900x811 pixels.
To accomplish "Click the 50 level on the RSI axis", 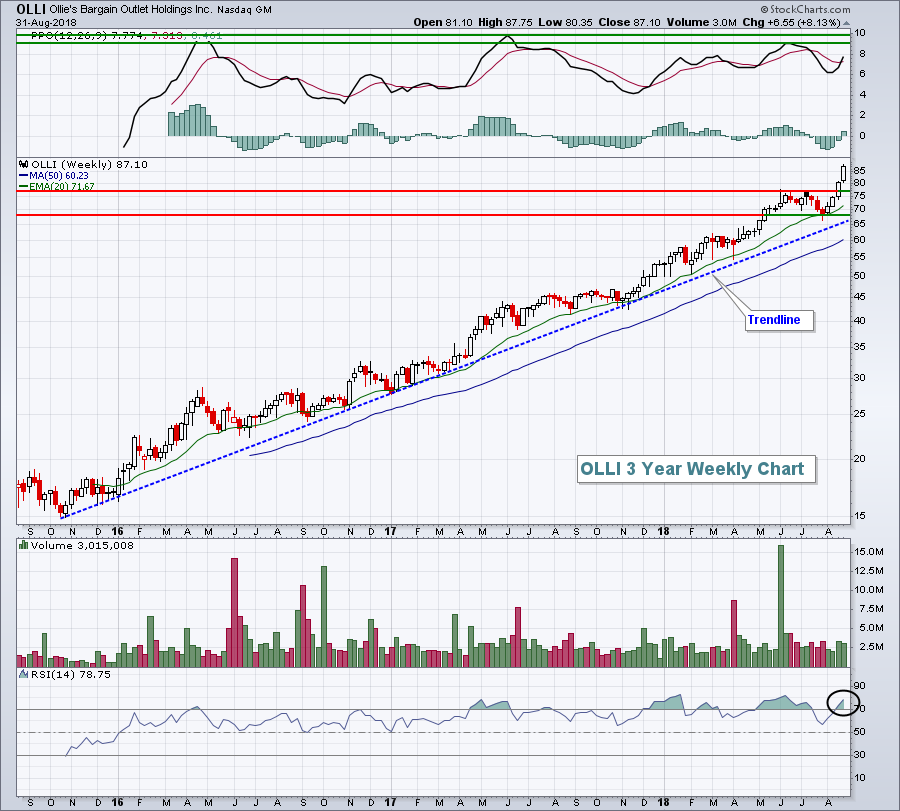I will click(859, 732).
